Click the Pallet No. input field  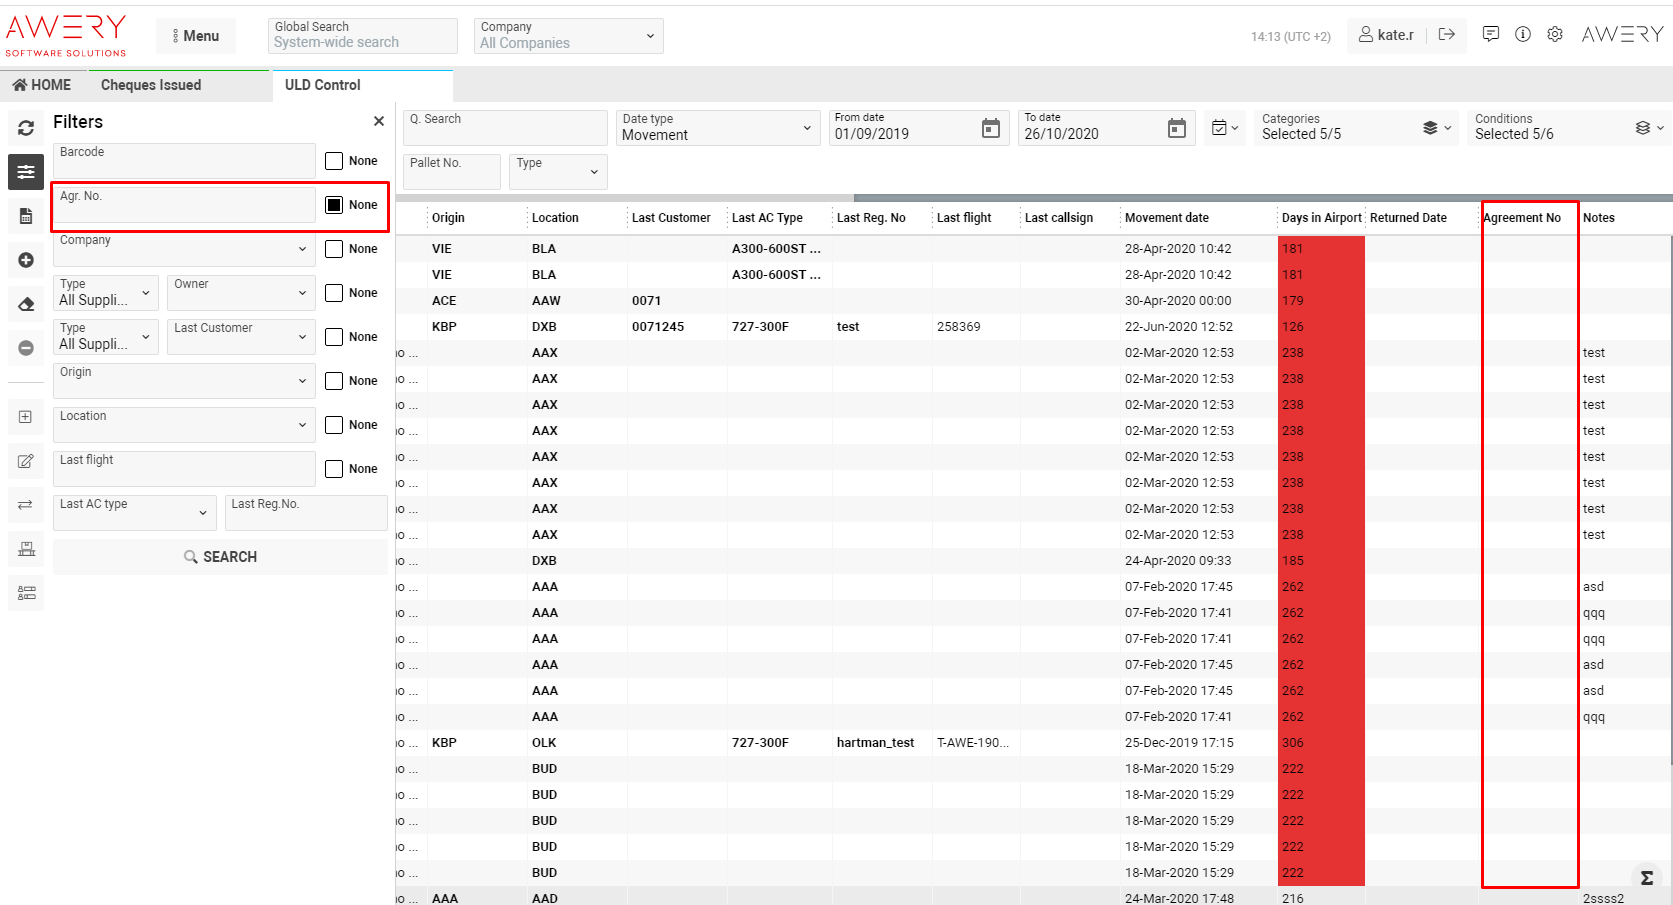[452, 172]
